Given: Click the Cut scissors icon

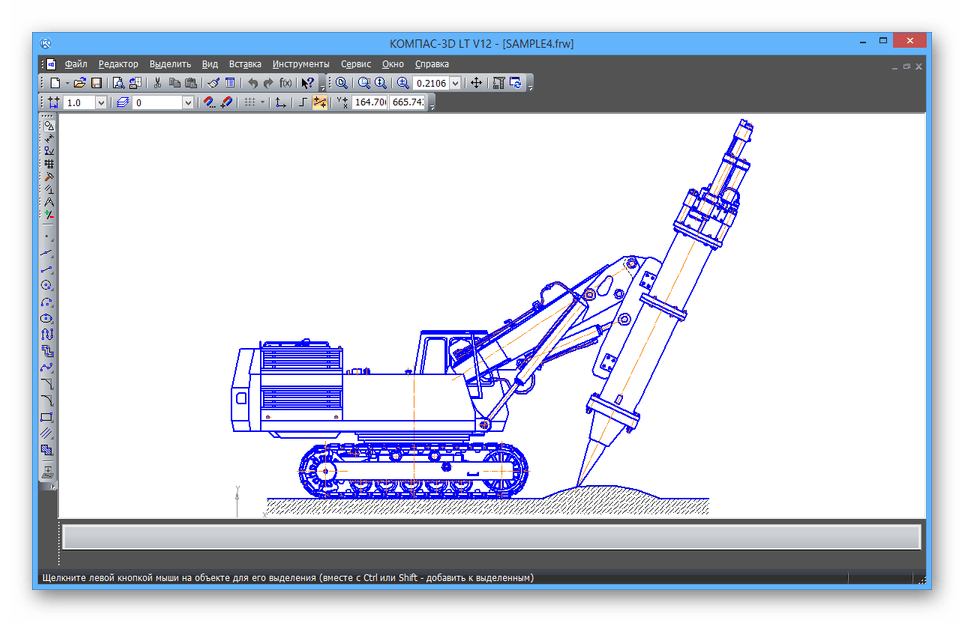Looking at the screenshot, I should (x=158, y=83).
